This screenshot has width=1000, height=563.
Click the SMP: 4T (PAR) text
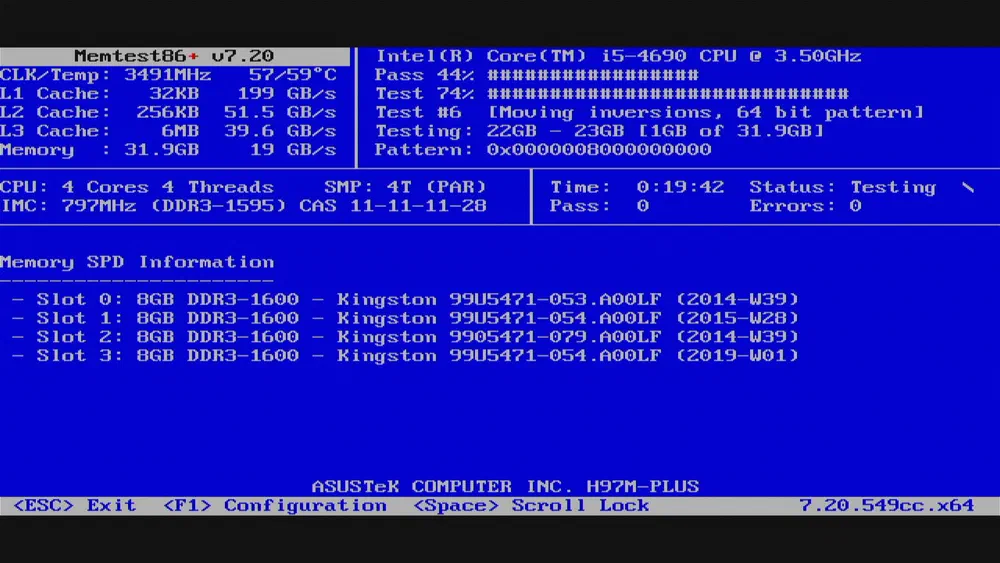pos(405,187)
